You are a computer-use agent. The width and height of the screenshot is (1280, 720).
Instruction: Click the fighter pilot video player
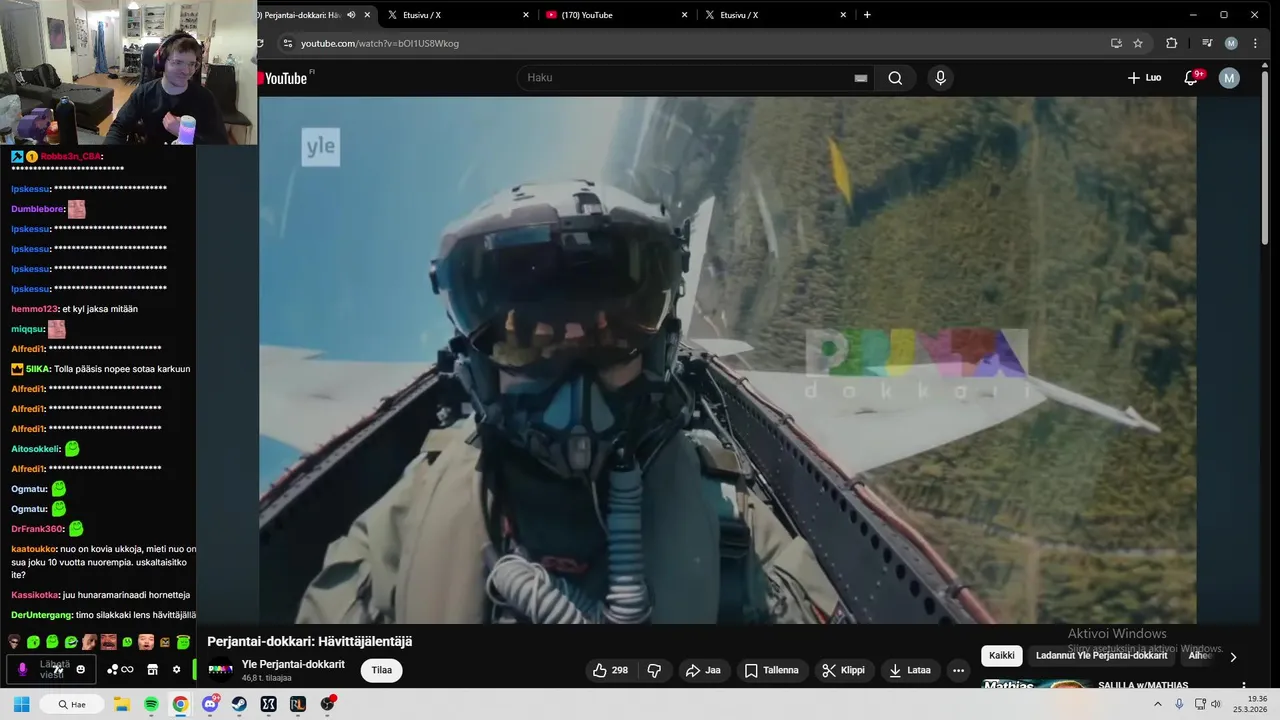click(x=727, y=360)
